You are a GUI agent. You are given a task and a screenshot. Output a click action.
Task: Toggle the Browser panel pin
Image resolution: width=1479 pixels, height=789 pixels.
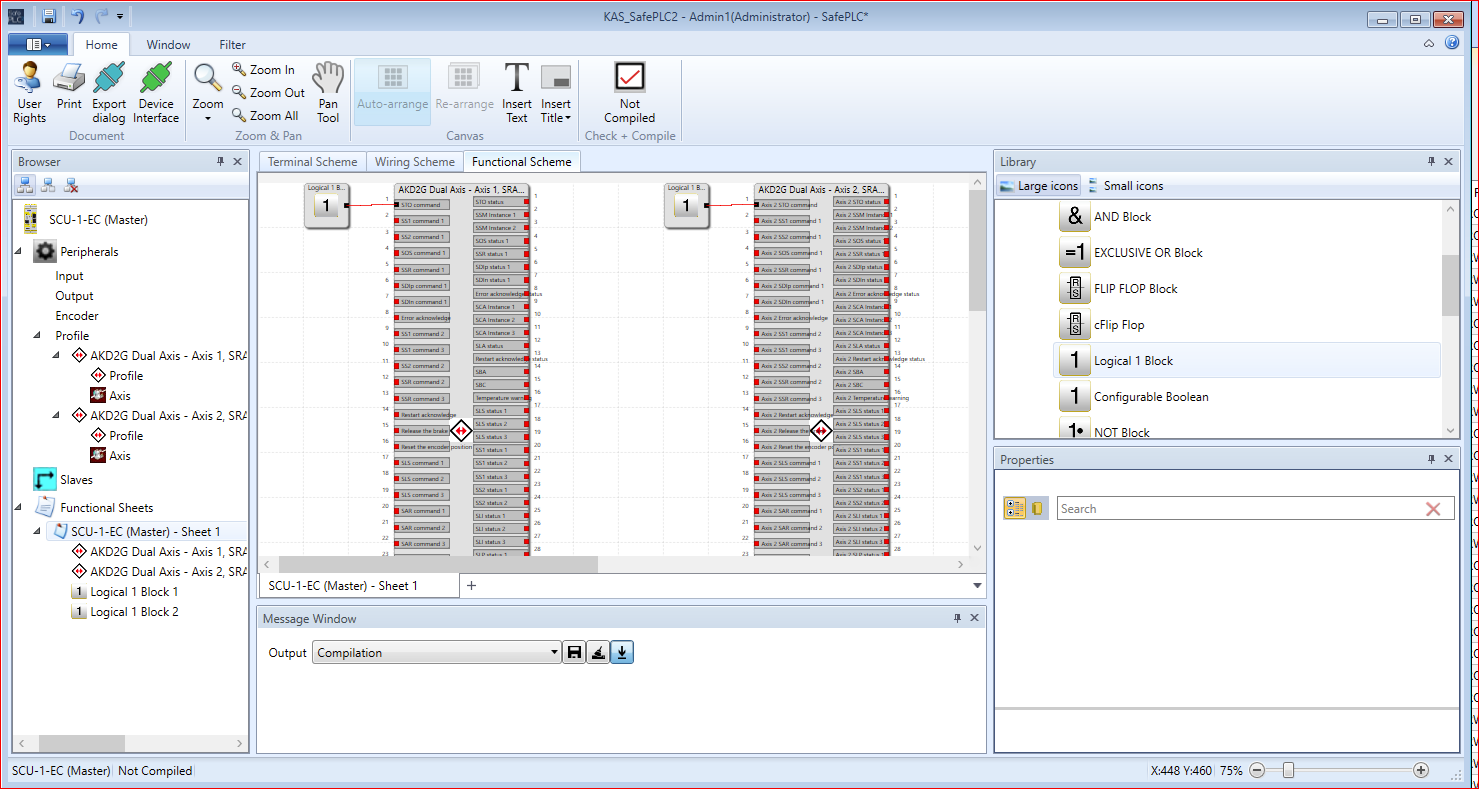(221, 162)
